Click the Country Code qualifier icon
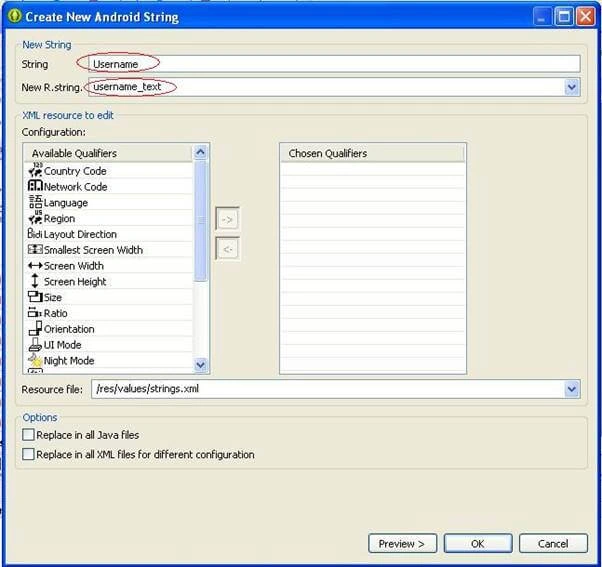Viewport: 602px width, 567px height. (x=35, y=170)
